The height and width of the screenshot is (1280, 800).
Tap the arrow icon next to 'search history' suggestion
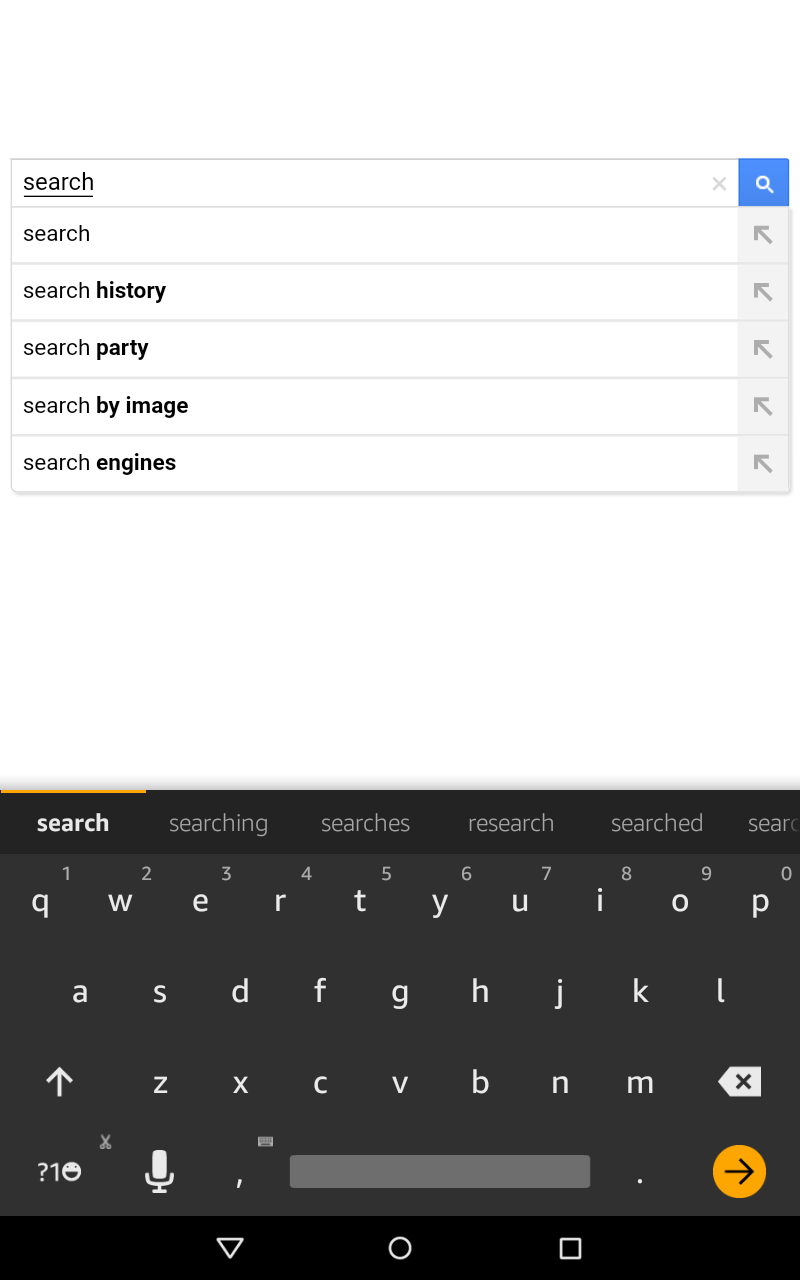(762, 291)
